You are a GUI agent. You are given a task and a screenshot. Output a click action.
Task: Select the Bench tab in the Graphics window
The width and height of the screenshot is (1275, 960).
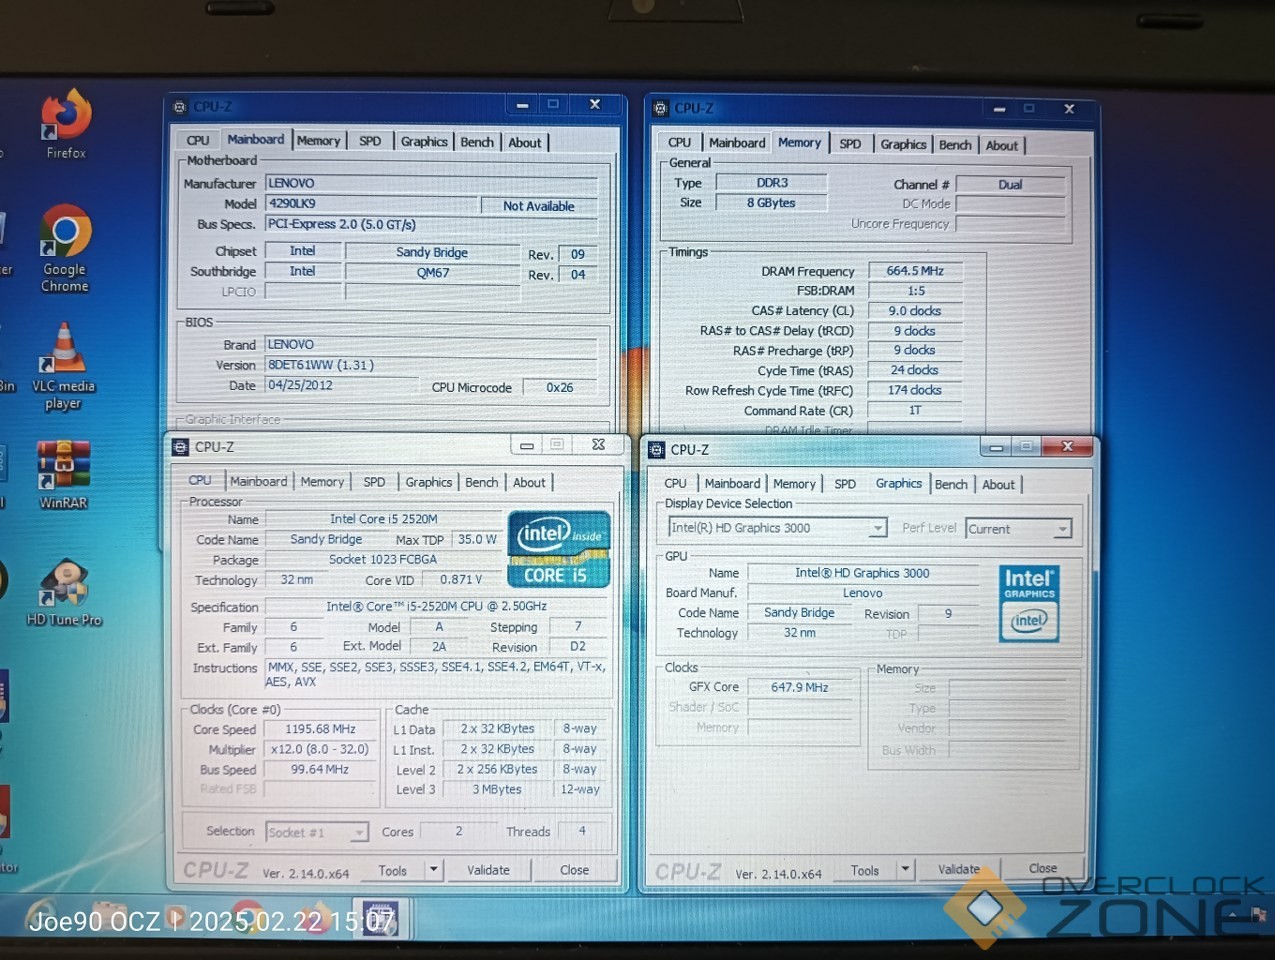951,484
